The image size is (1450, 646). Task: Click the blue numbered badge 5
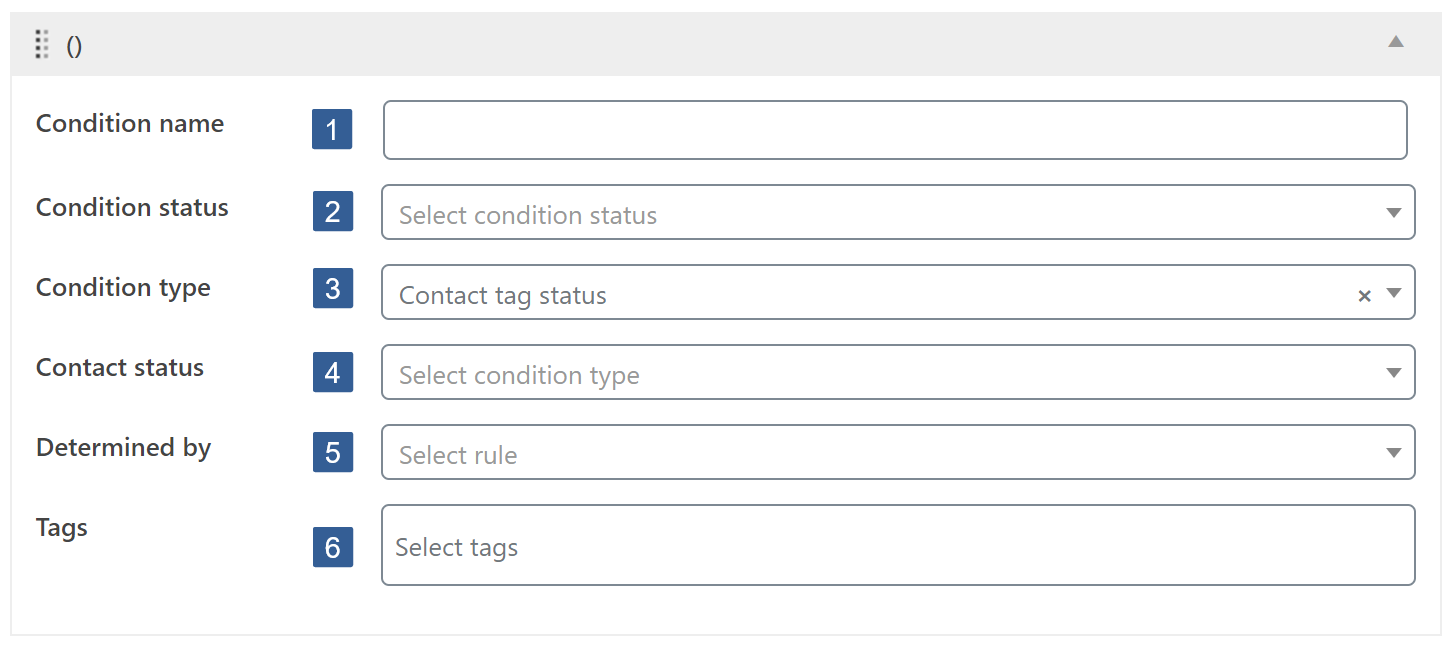pos(332,452)
